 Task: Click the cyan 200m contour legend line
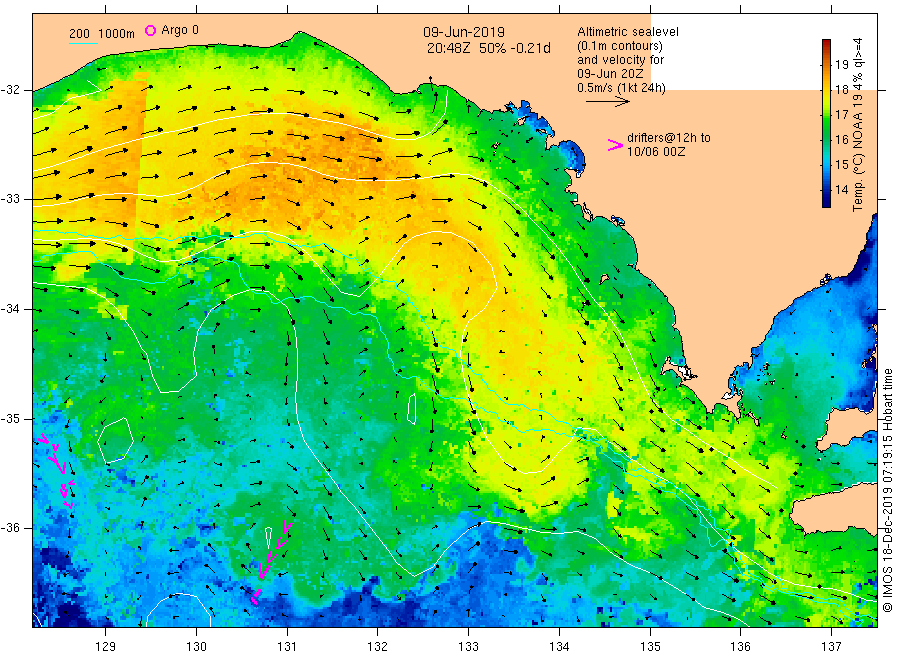83,43
